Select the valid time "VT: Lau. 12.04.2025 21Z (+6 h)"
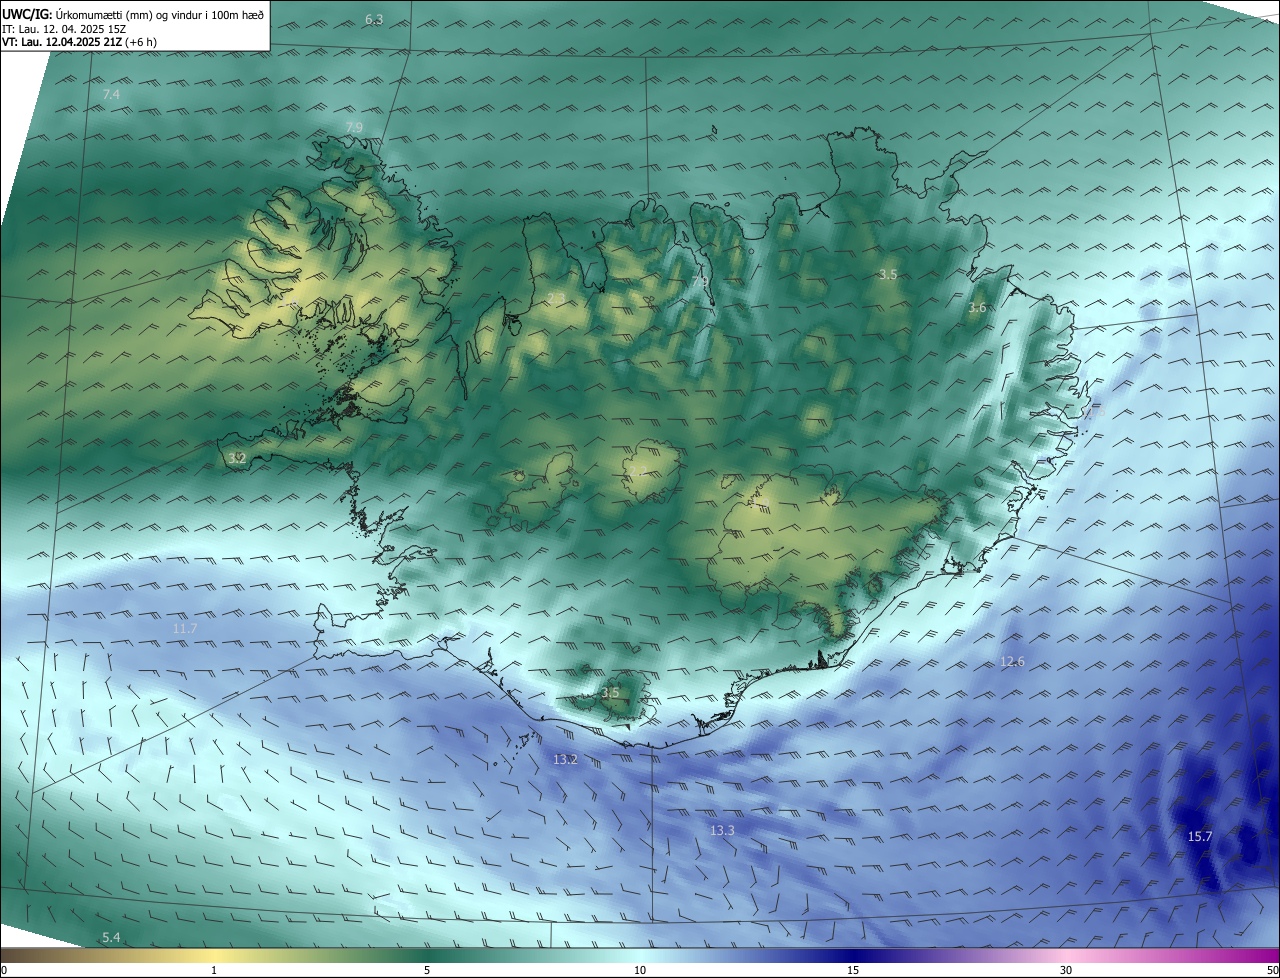This screenshot has width=1280, height=978. [79, 42]
